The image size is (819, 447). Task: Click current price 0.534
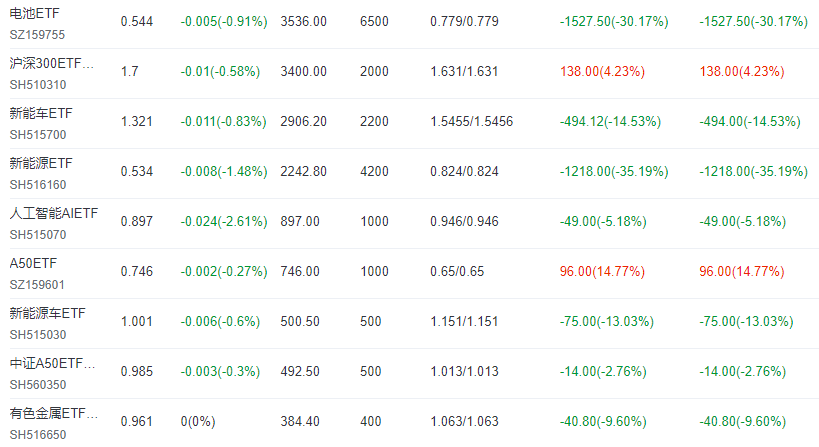pyautogui.click(x=137, y=172)
